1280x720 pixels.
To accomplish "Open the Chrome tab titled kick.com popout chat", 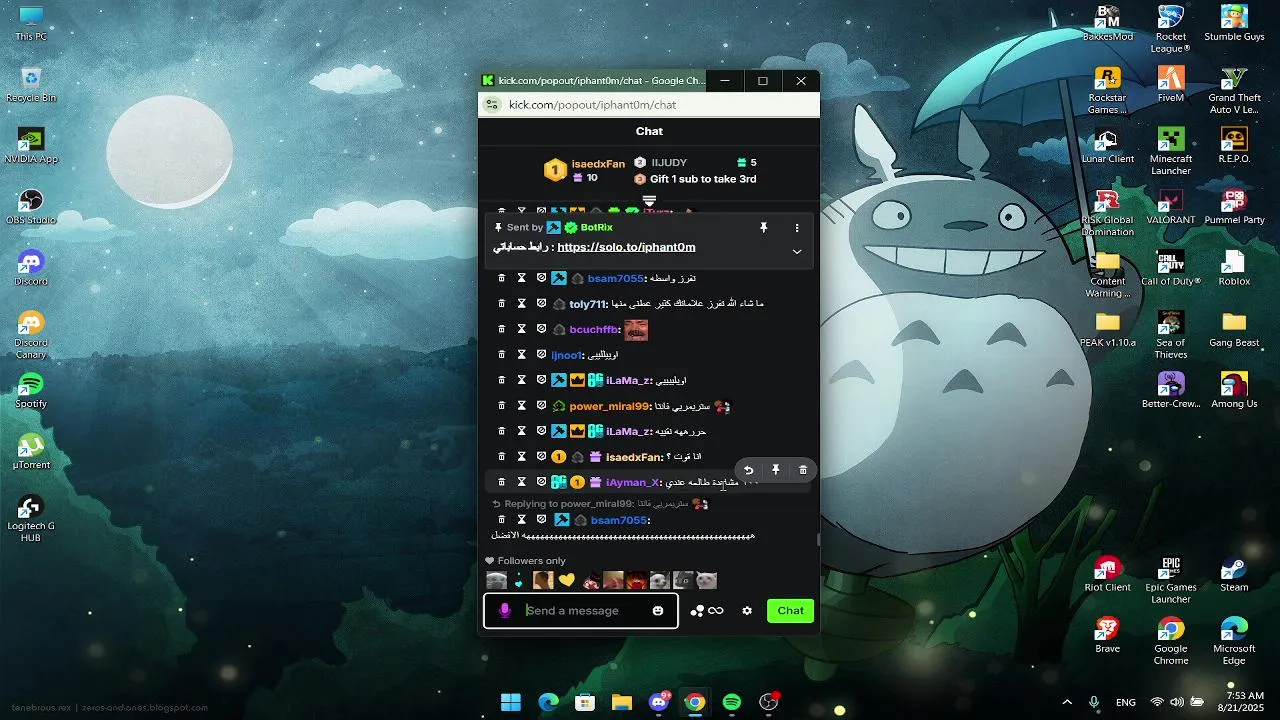I will coord(593,80).
